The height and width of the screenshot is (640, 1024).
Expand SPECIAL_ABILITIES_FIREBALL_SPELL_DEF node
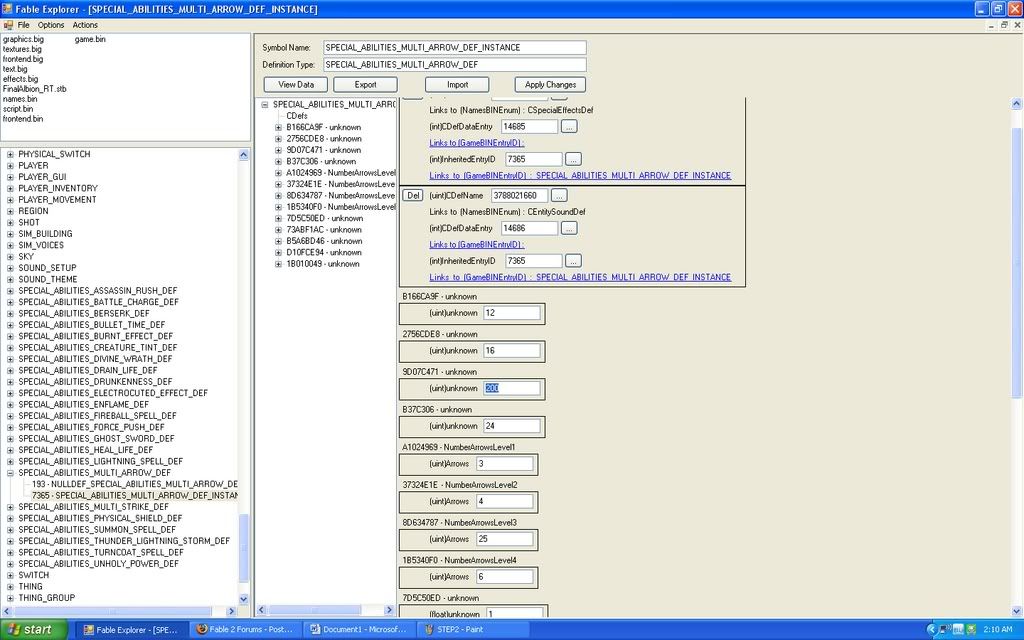coord(10,416)
